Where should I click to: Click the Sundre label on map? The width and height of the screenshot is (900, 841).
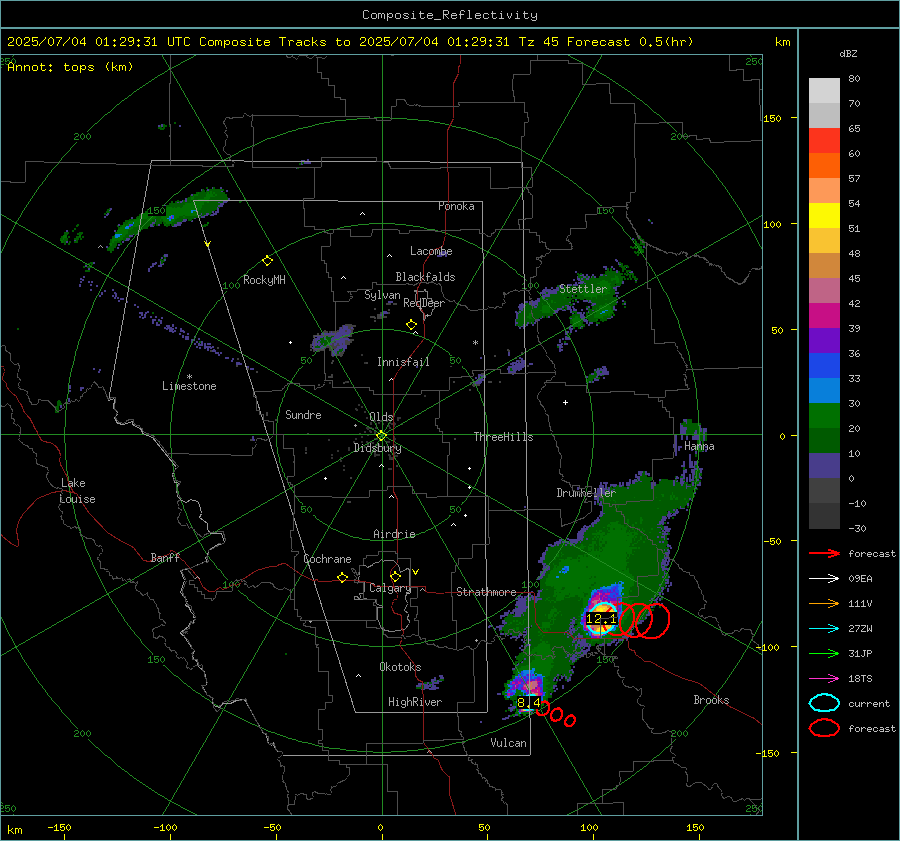point(303,414)
